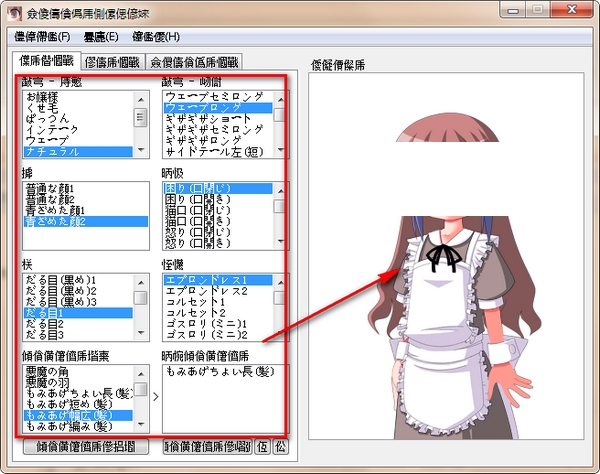Screen dimensions: 600x474
Task: Select コルセット2 outfit
Action: pos(218,313)
